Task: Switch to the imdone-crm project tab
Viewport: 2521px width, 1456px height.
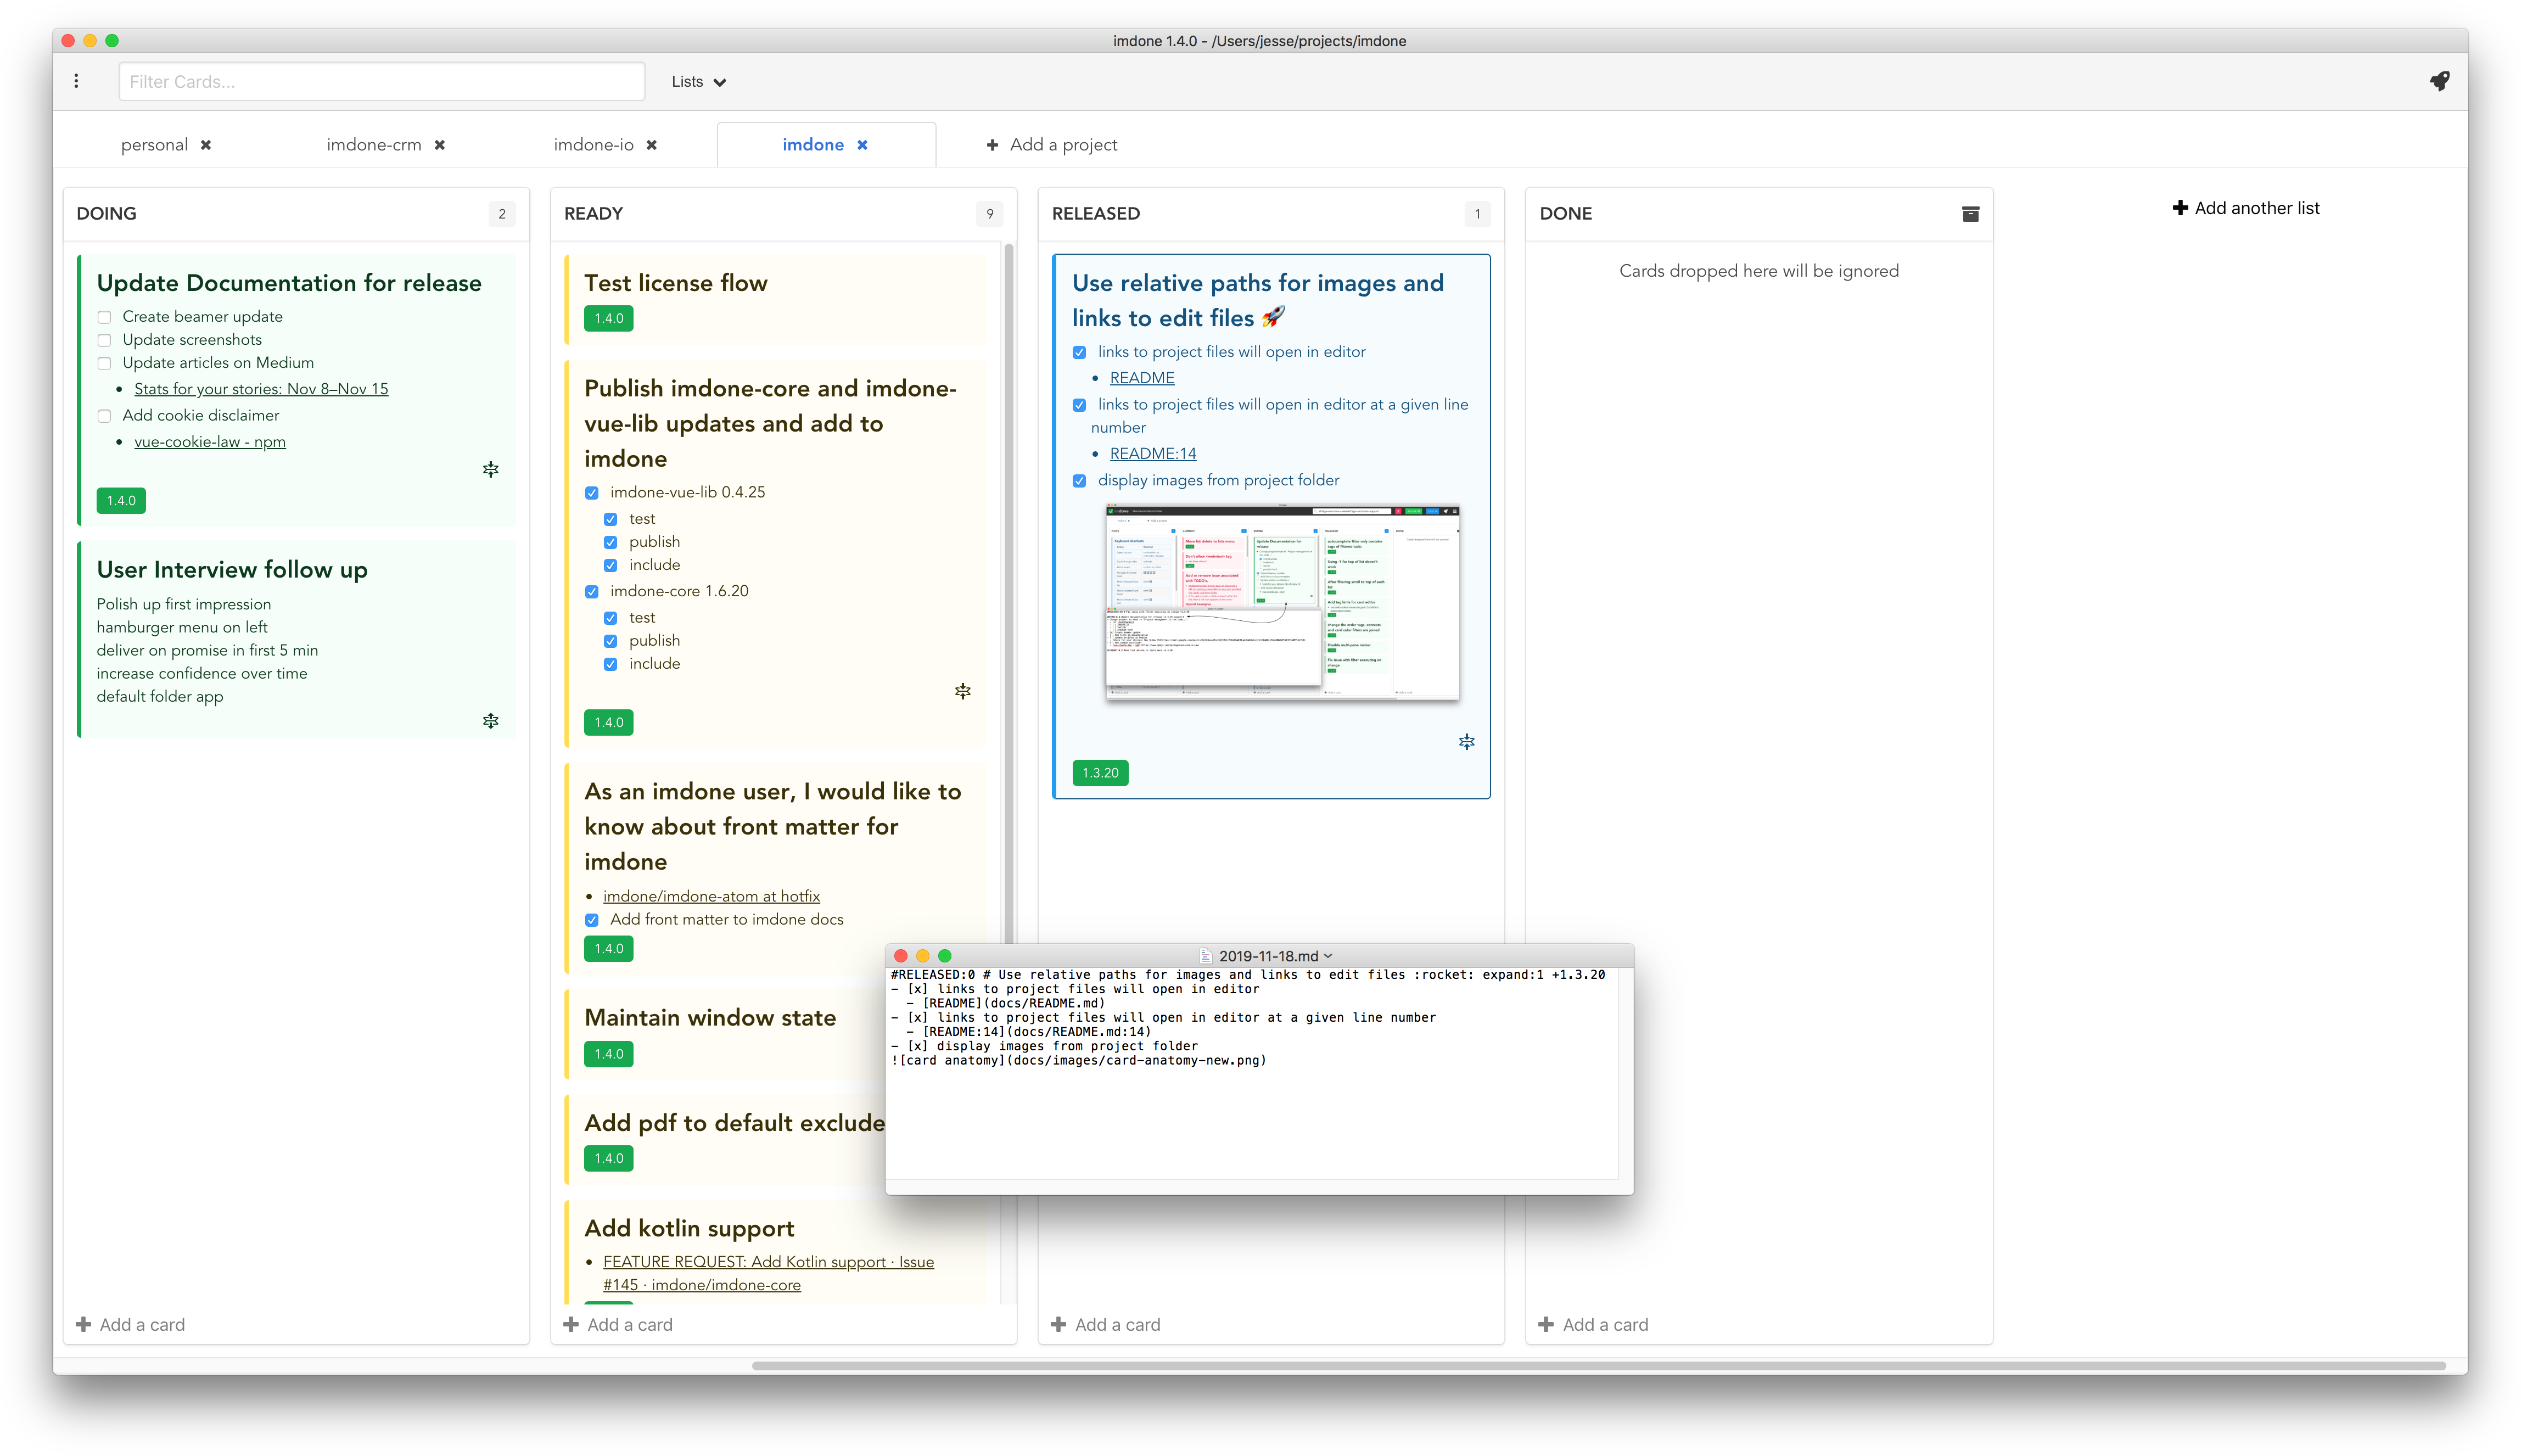Action: (374, 145)
